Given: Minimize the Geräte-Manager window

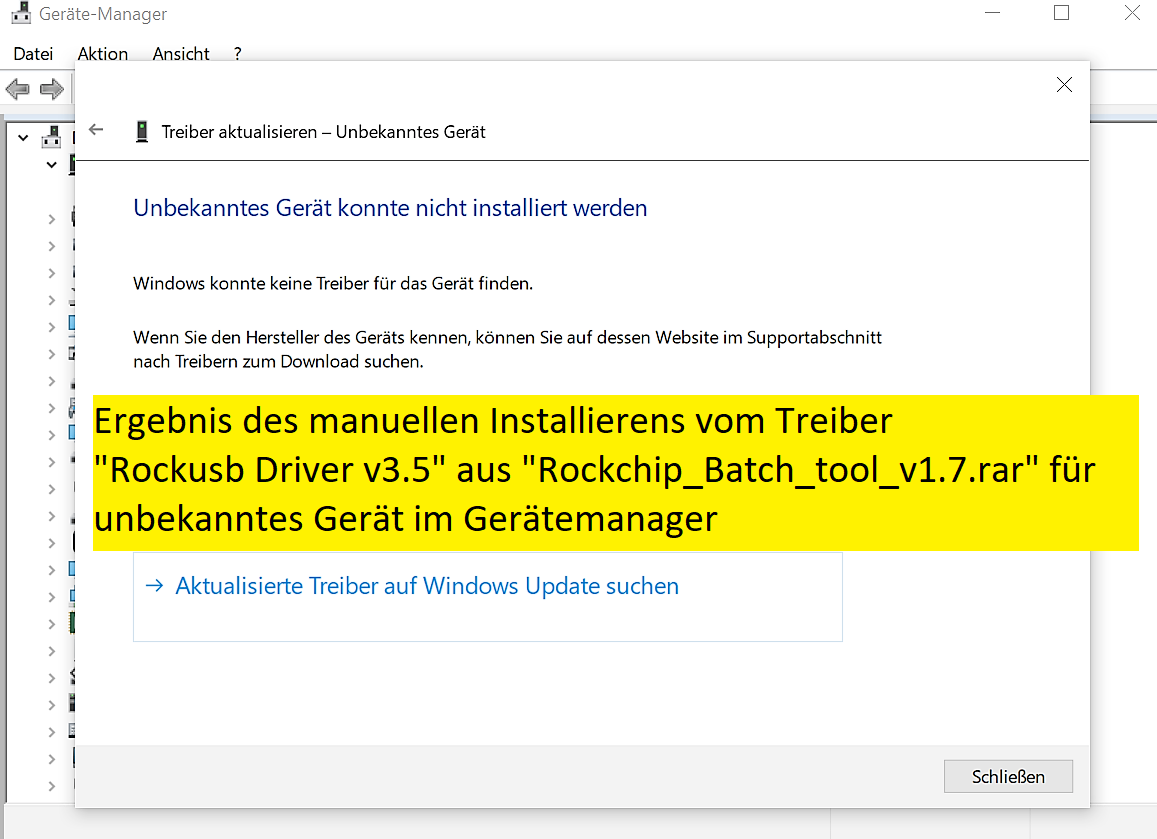Looking at the screenshot, I should point(992,13).
